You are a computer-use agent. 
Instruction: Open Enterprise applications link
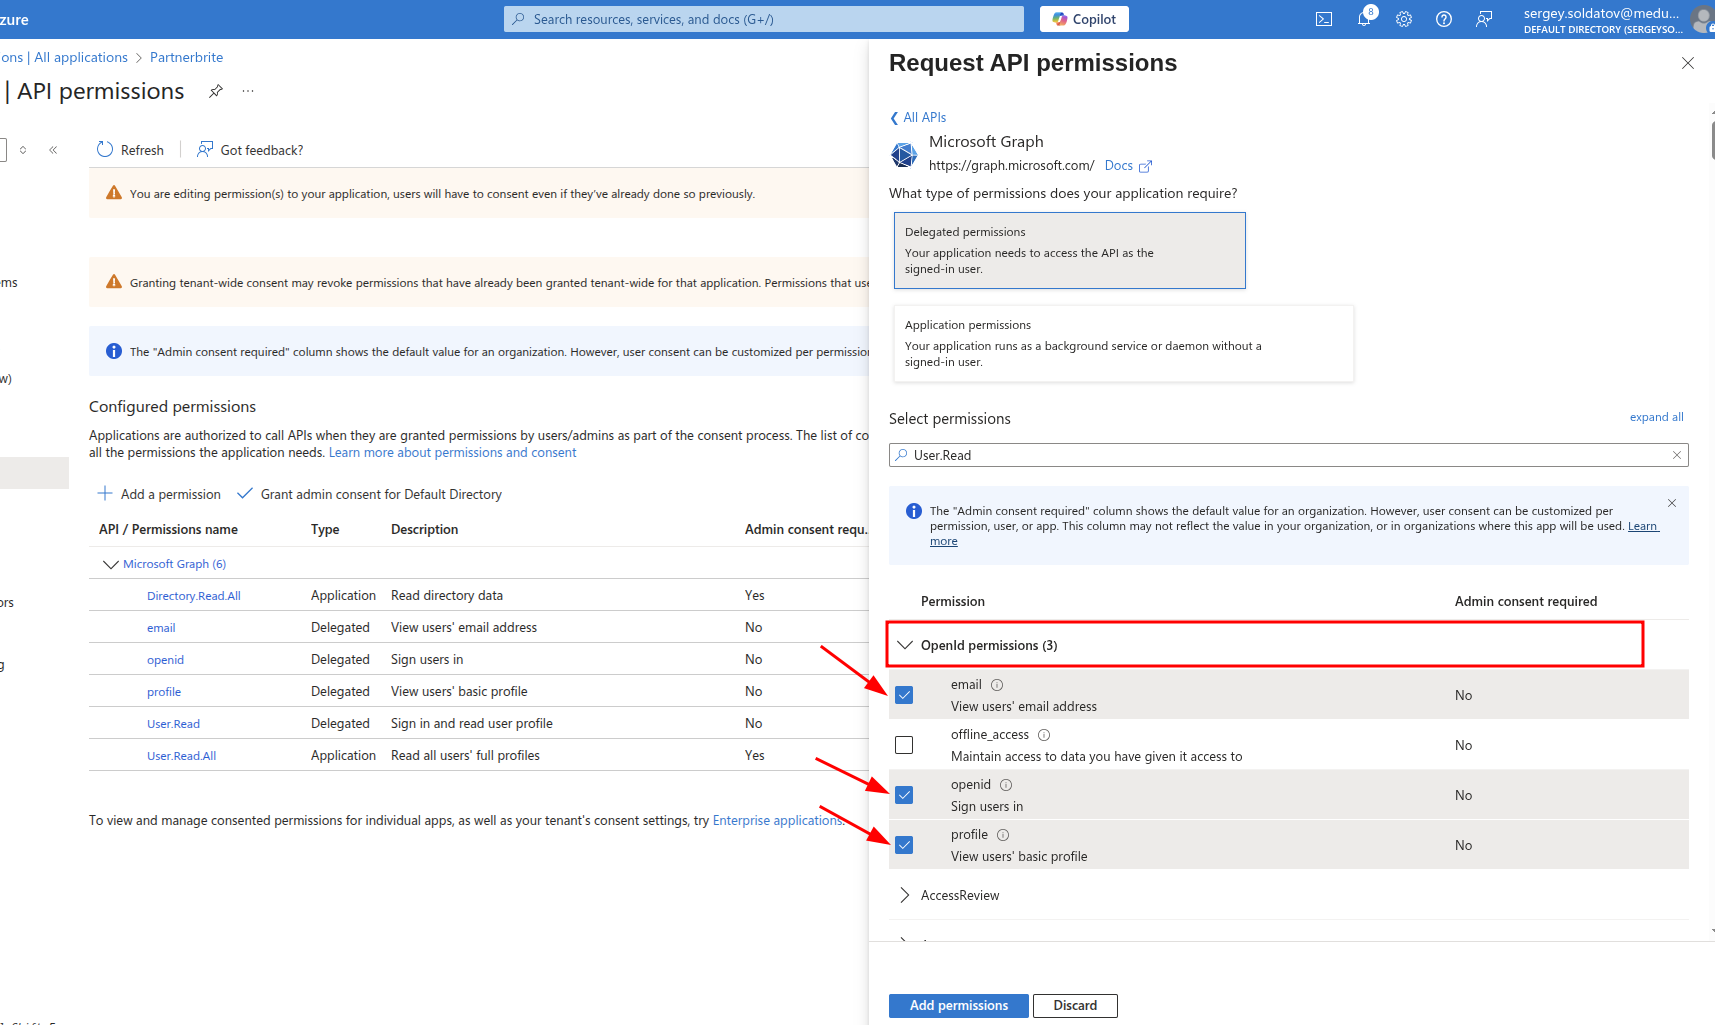pos(778,821)
